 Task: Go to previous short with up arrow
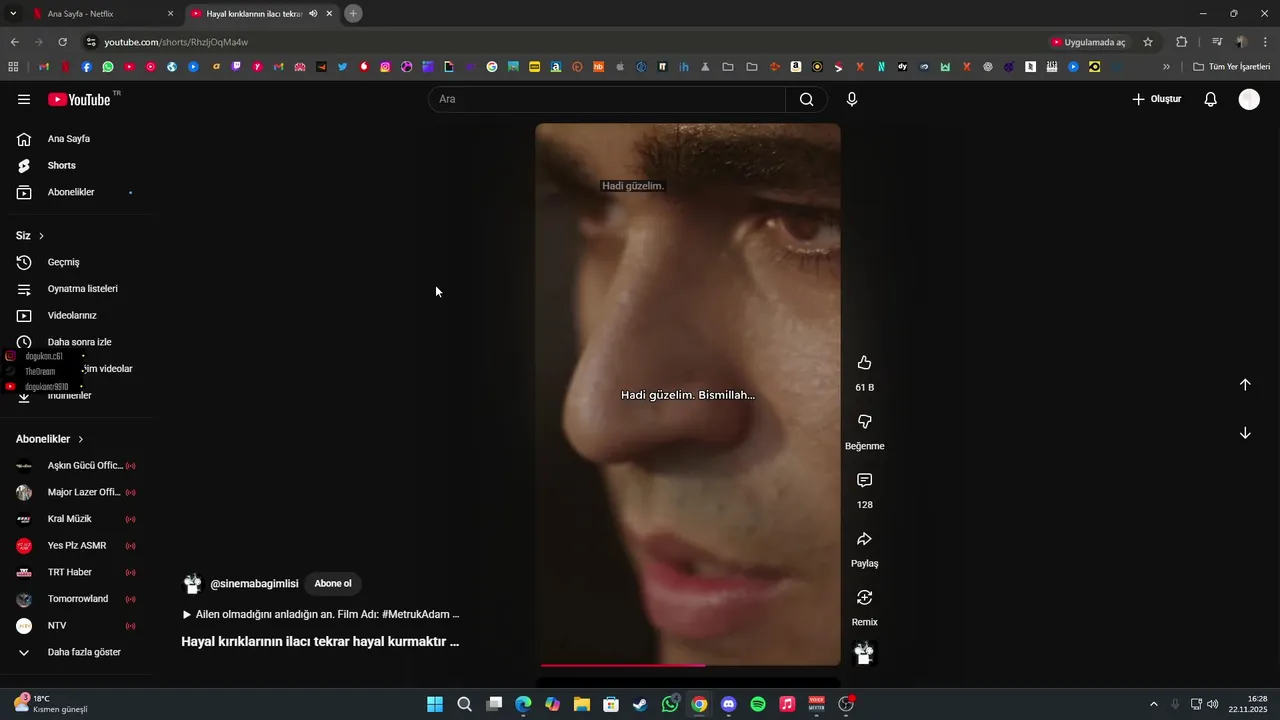[x=1245, y=385]
